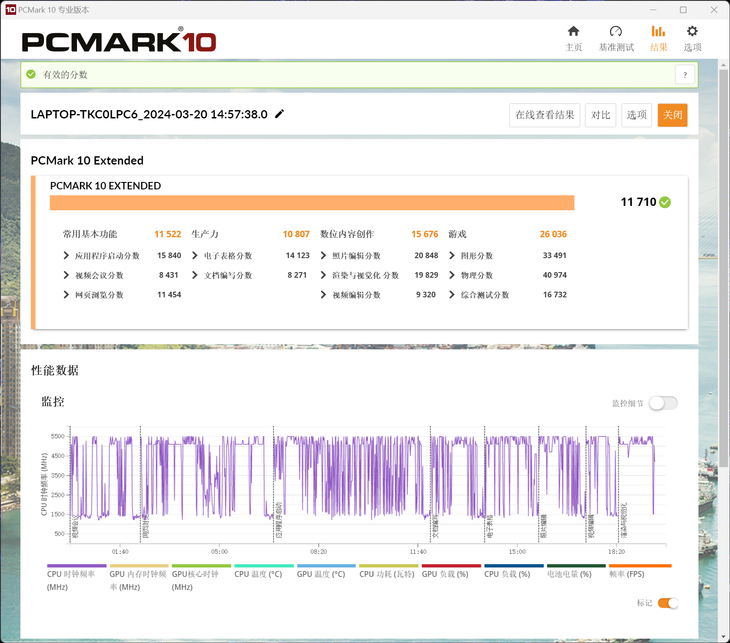730x643 pixels.
Task: Click the green check beside score 11 710
Action: coord(665,202)
